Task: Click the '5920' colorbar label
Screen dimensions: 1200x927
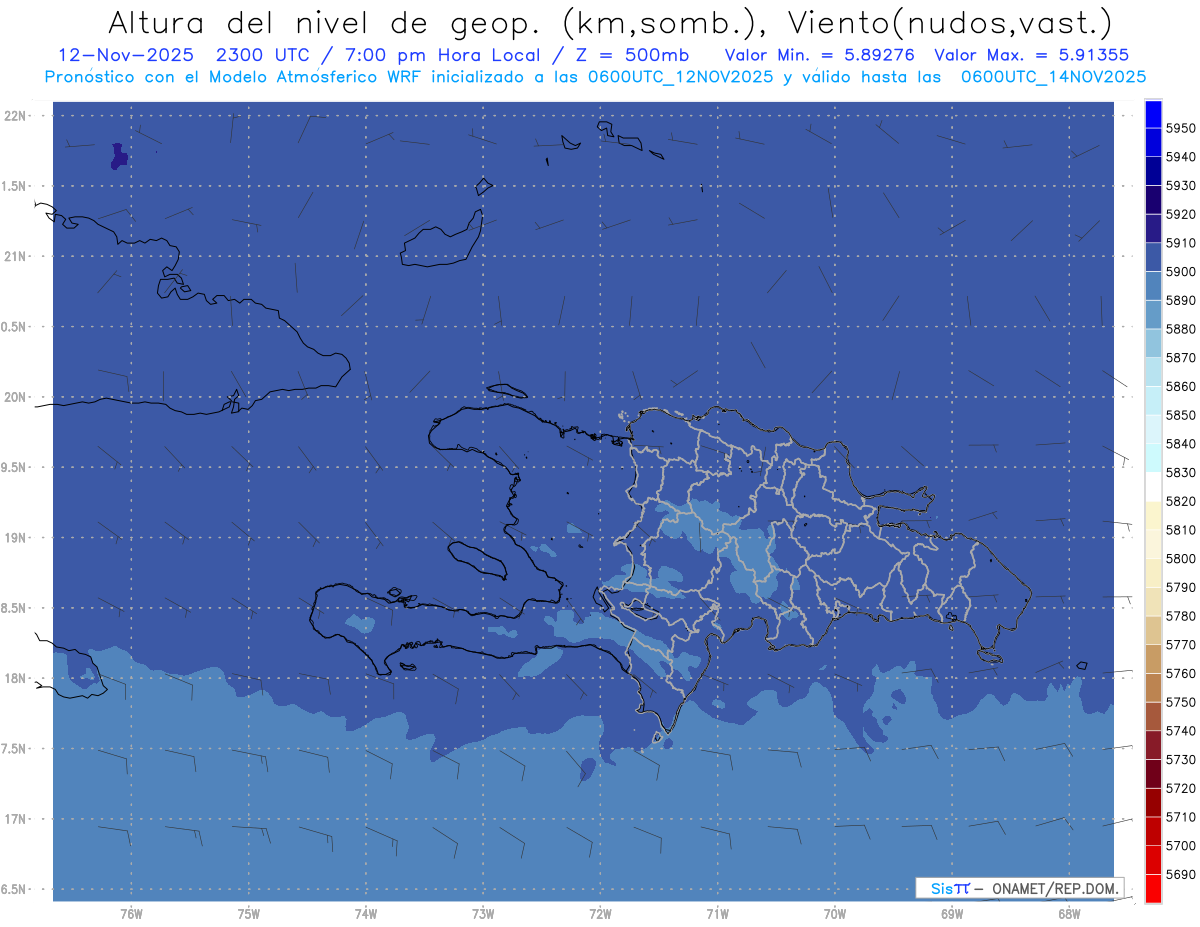Action: pos(1181,214)
